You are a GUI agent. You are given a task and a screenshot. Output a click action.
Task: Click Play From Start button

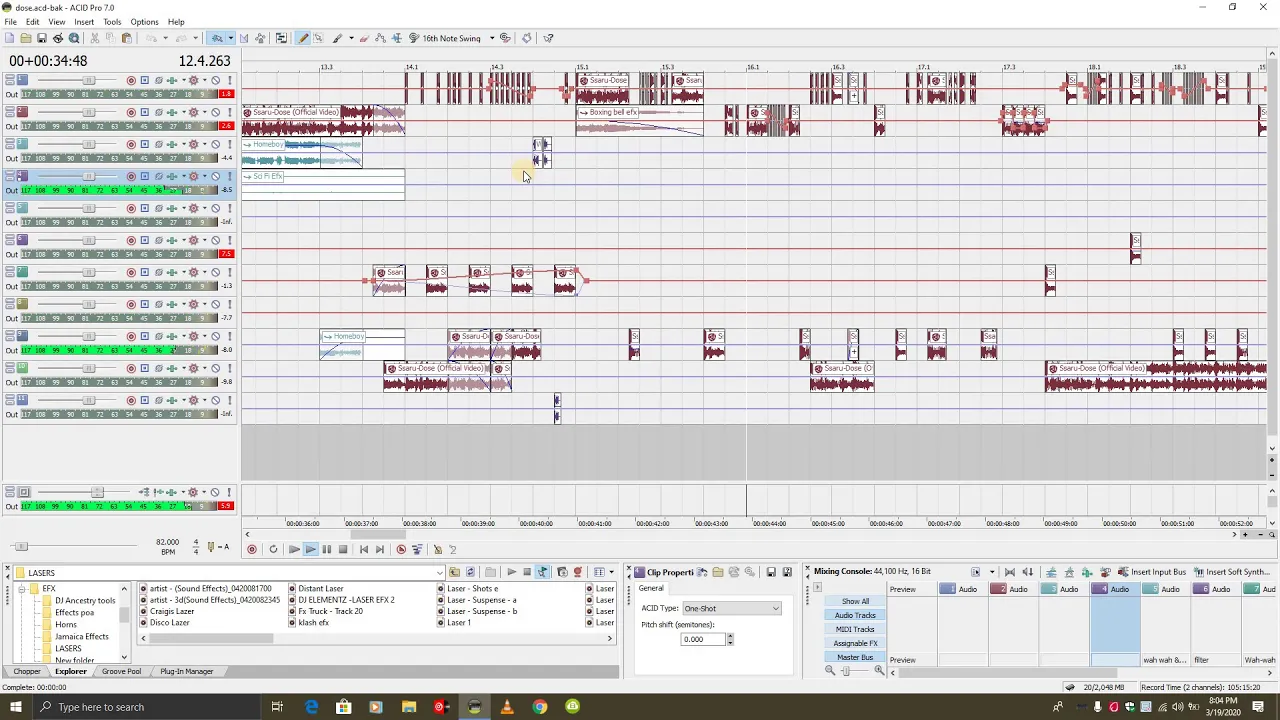pos(294,549)
